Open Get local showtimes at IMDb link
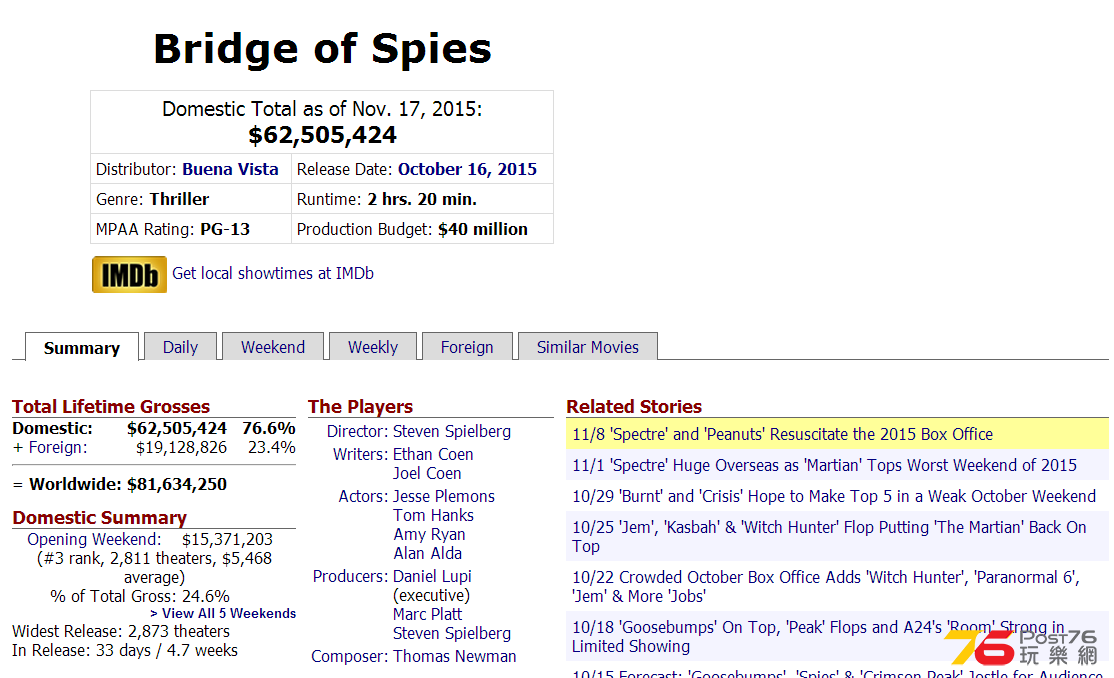 (x=273, y=274)
